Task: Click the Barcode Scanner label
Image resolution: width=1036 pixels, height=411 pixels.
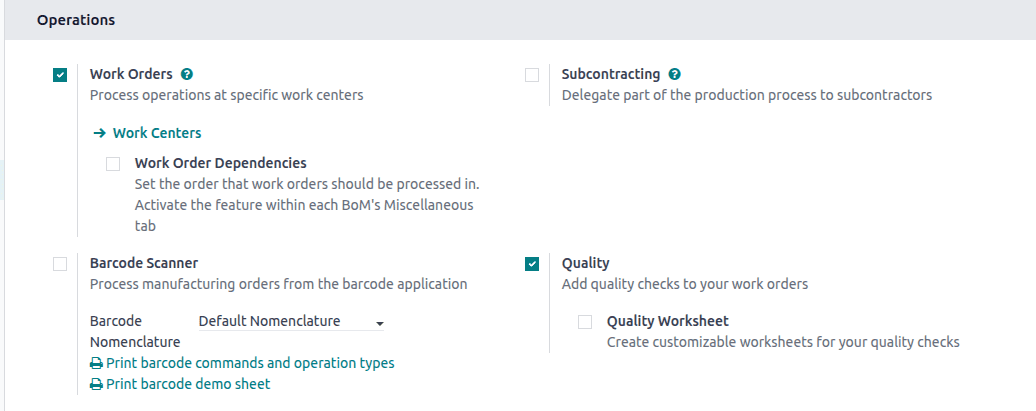Action: 144,263
